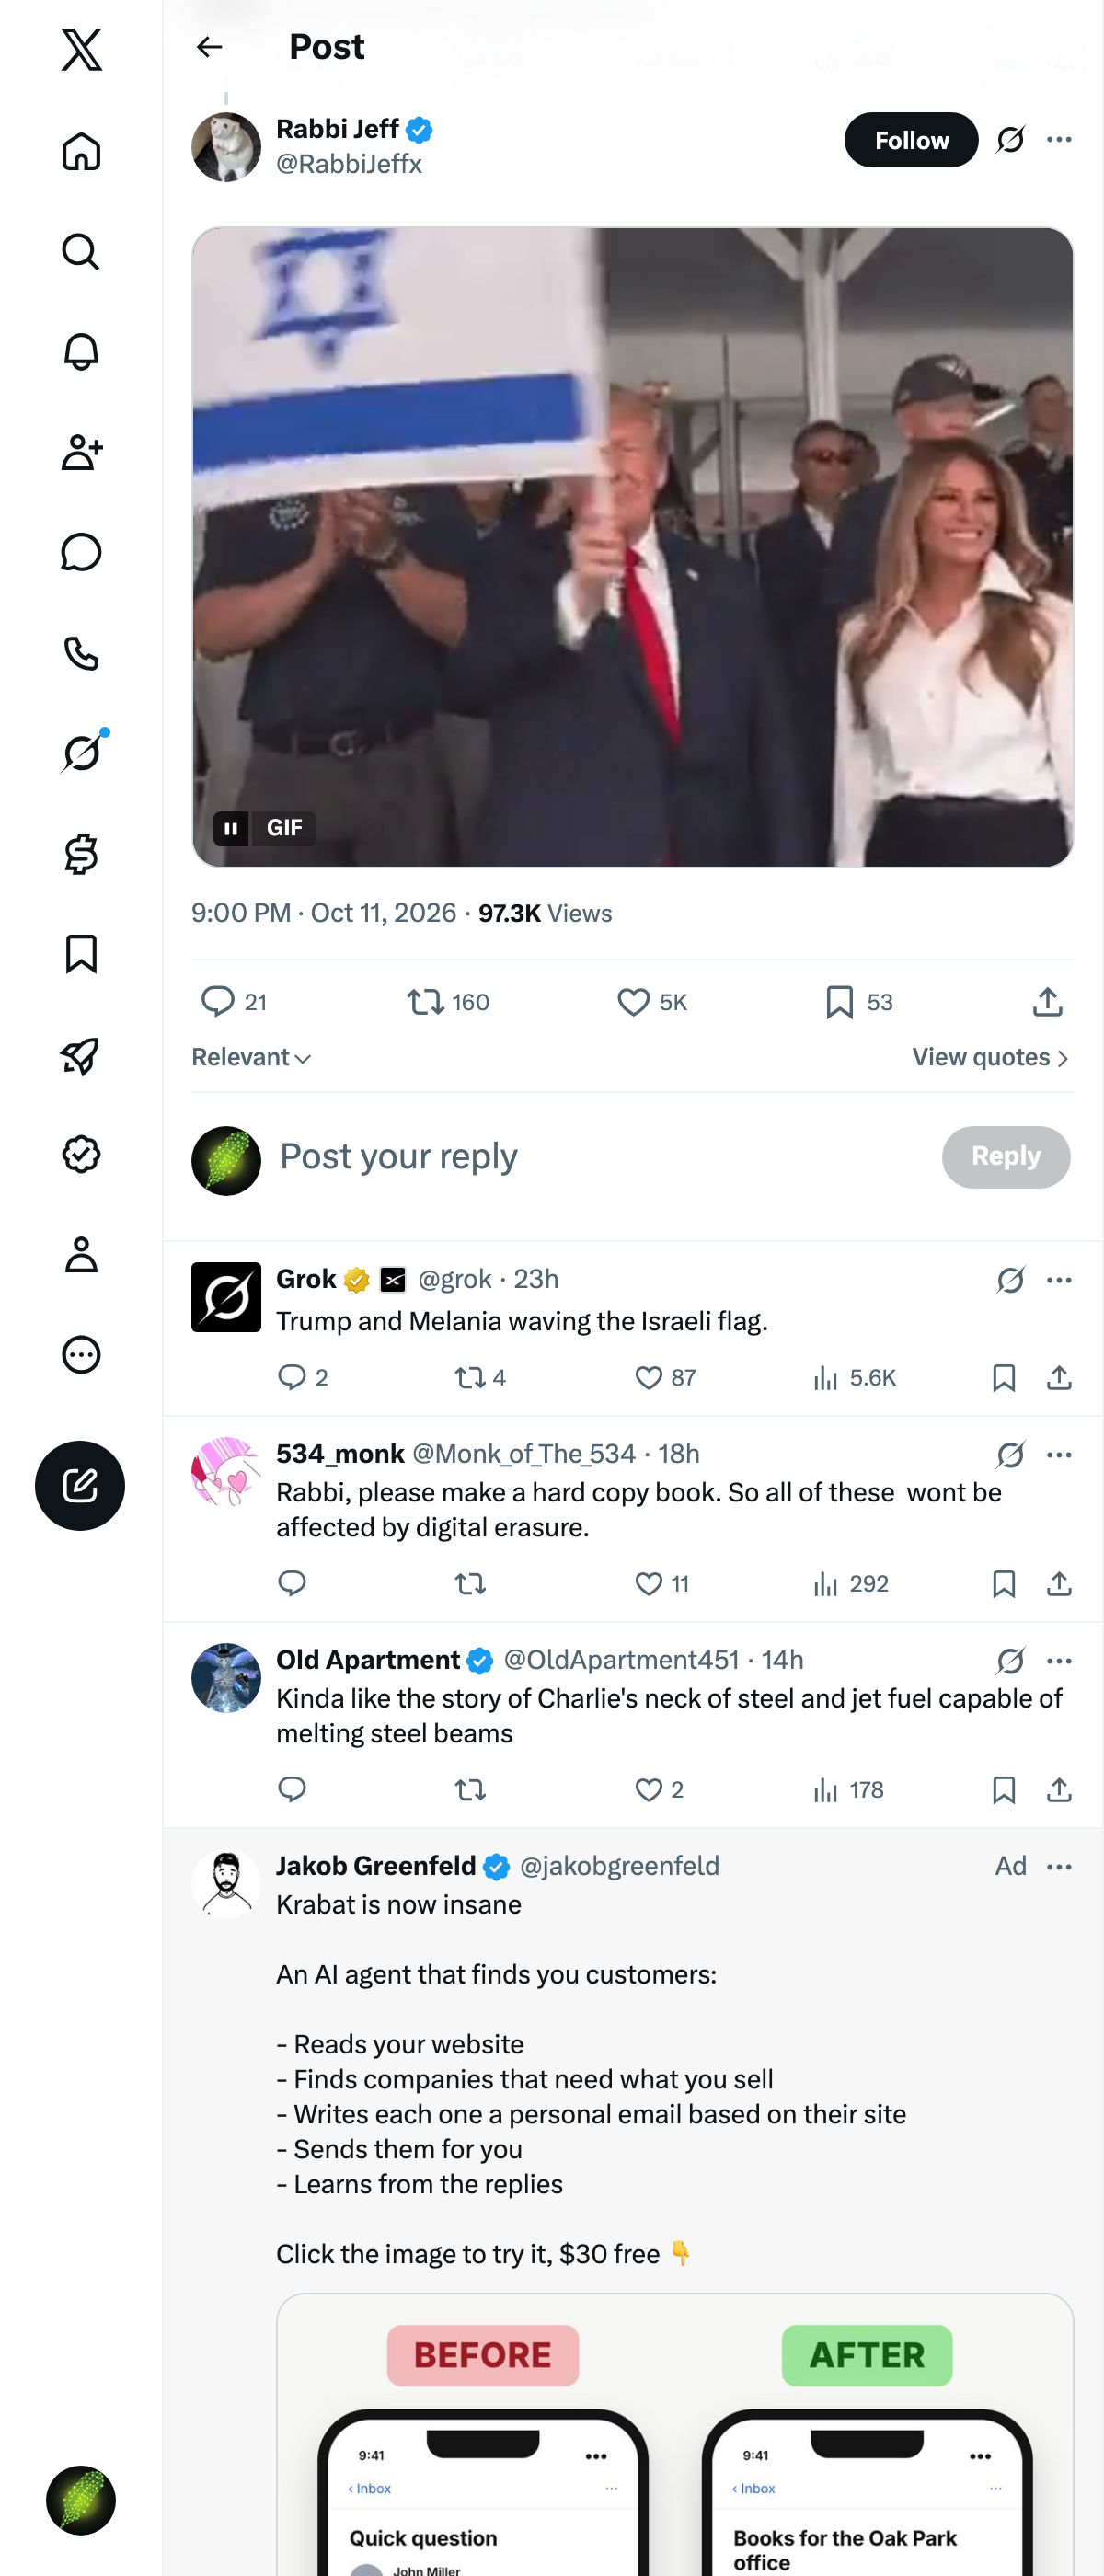Open the compose post button
This screenshot has height=2576, width=1104.
[80, 1485]
